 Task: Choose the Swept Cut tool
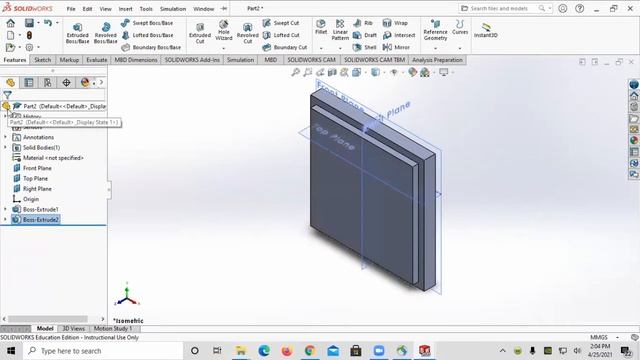coord(281,23)
